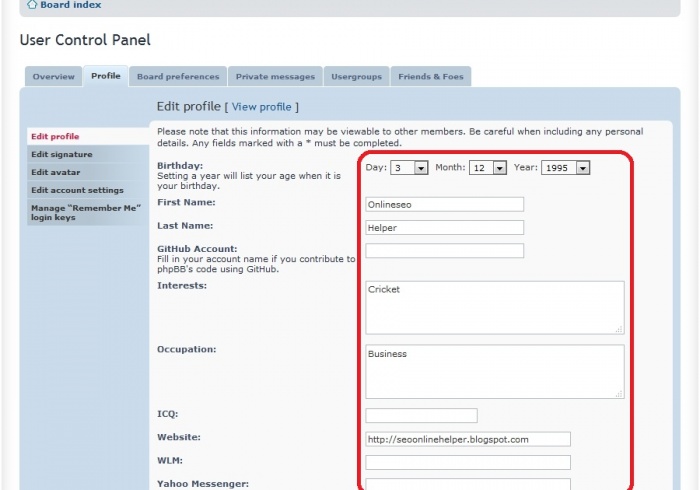Switch to the Overview tab
This screenshot has width=700, height=490.
[53, 77]
